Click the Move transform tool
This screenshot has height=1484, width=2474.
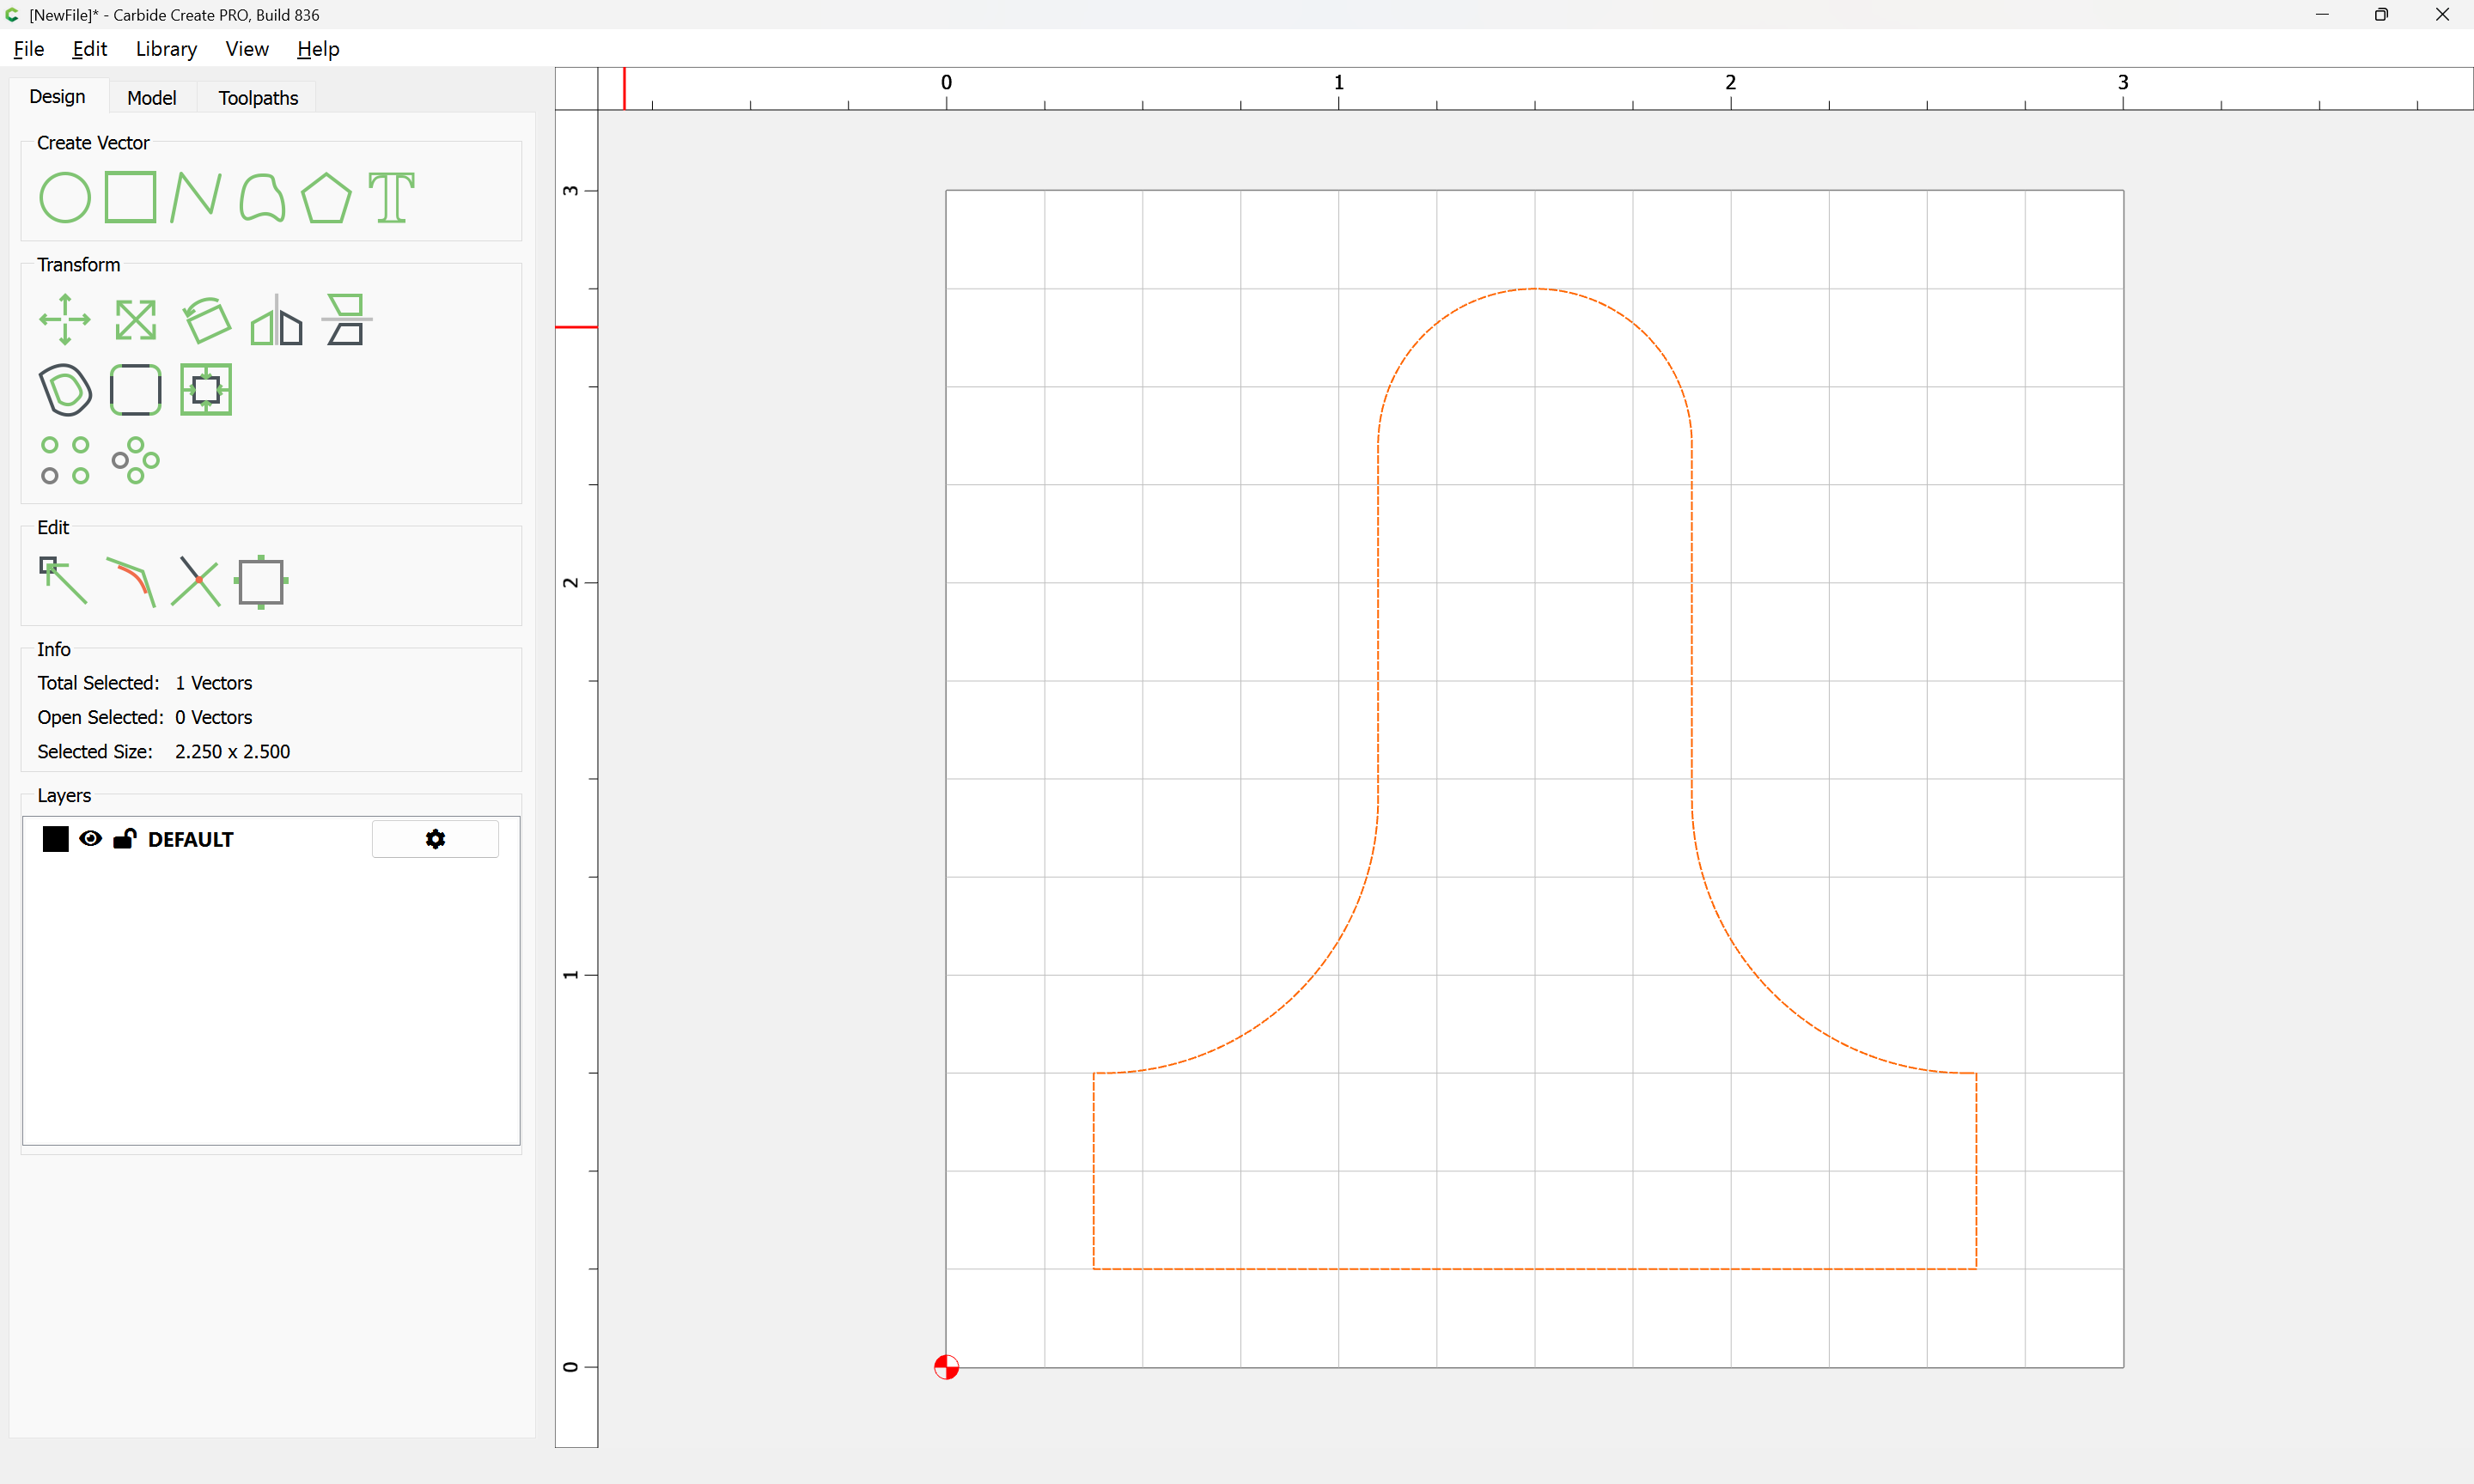(x=65, y=320)
